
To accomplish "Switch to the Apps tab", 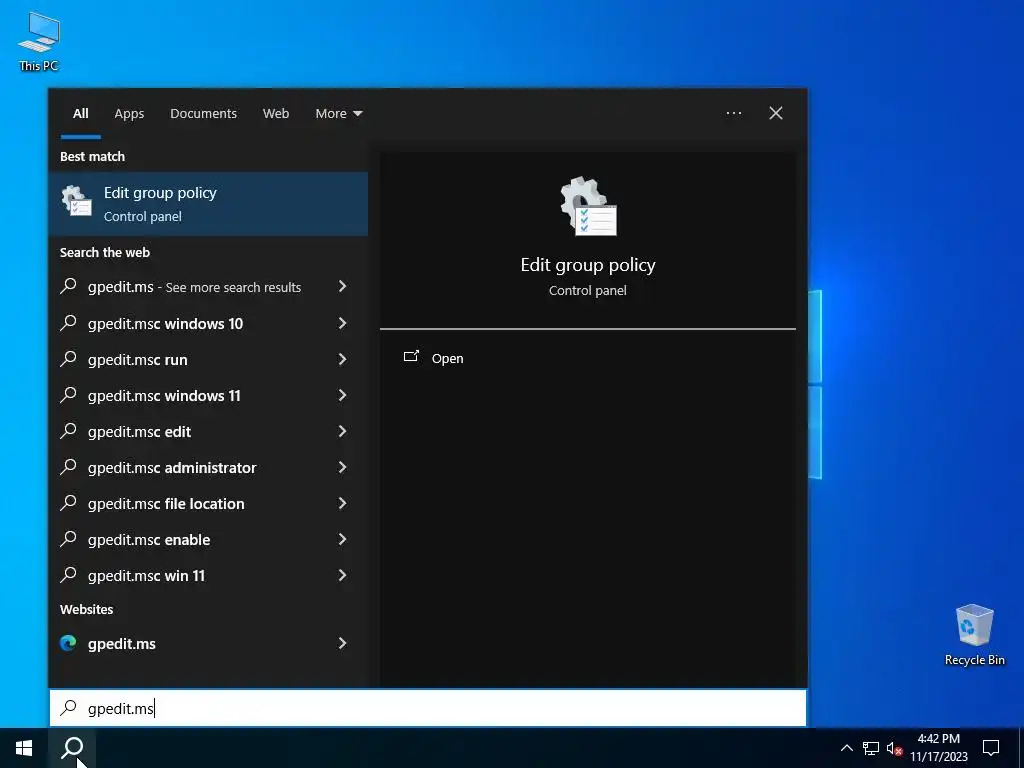I will pos(129,114).
